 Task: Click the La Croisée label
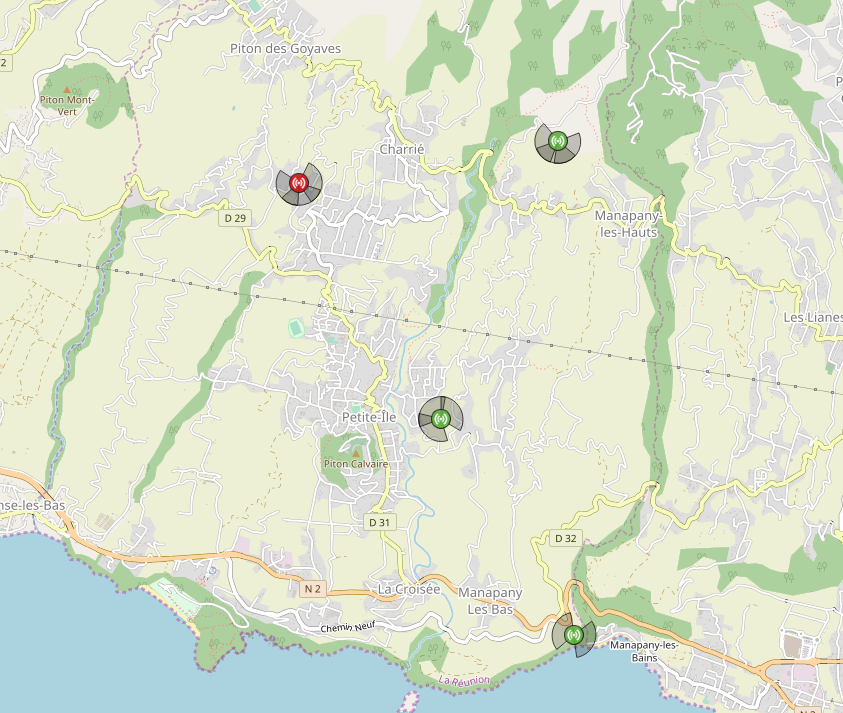tap(409, 589)
